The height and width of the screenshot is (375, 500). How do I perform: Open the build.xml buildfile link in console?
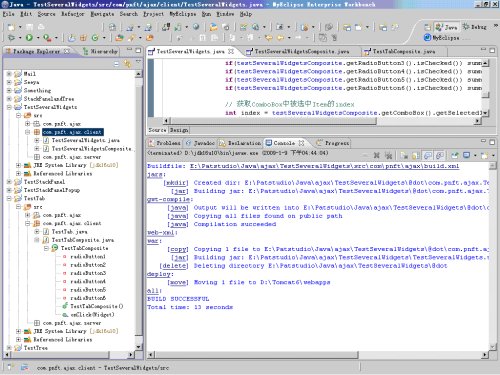click(324, 166)
